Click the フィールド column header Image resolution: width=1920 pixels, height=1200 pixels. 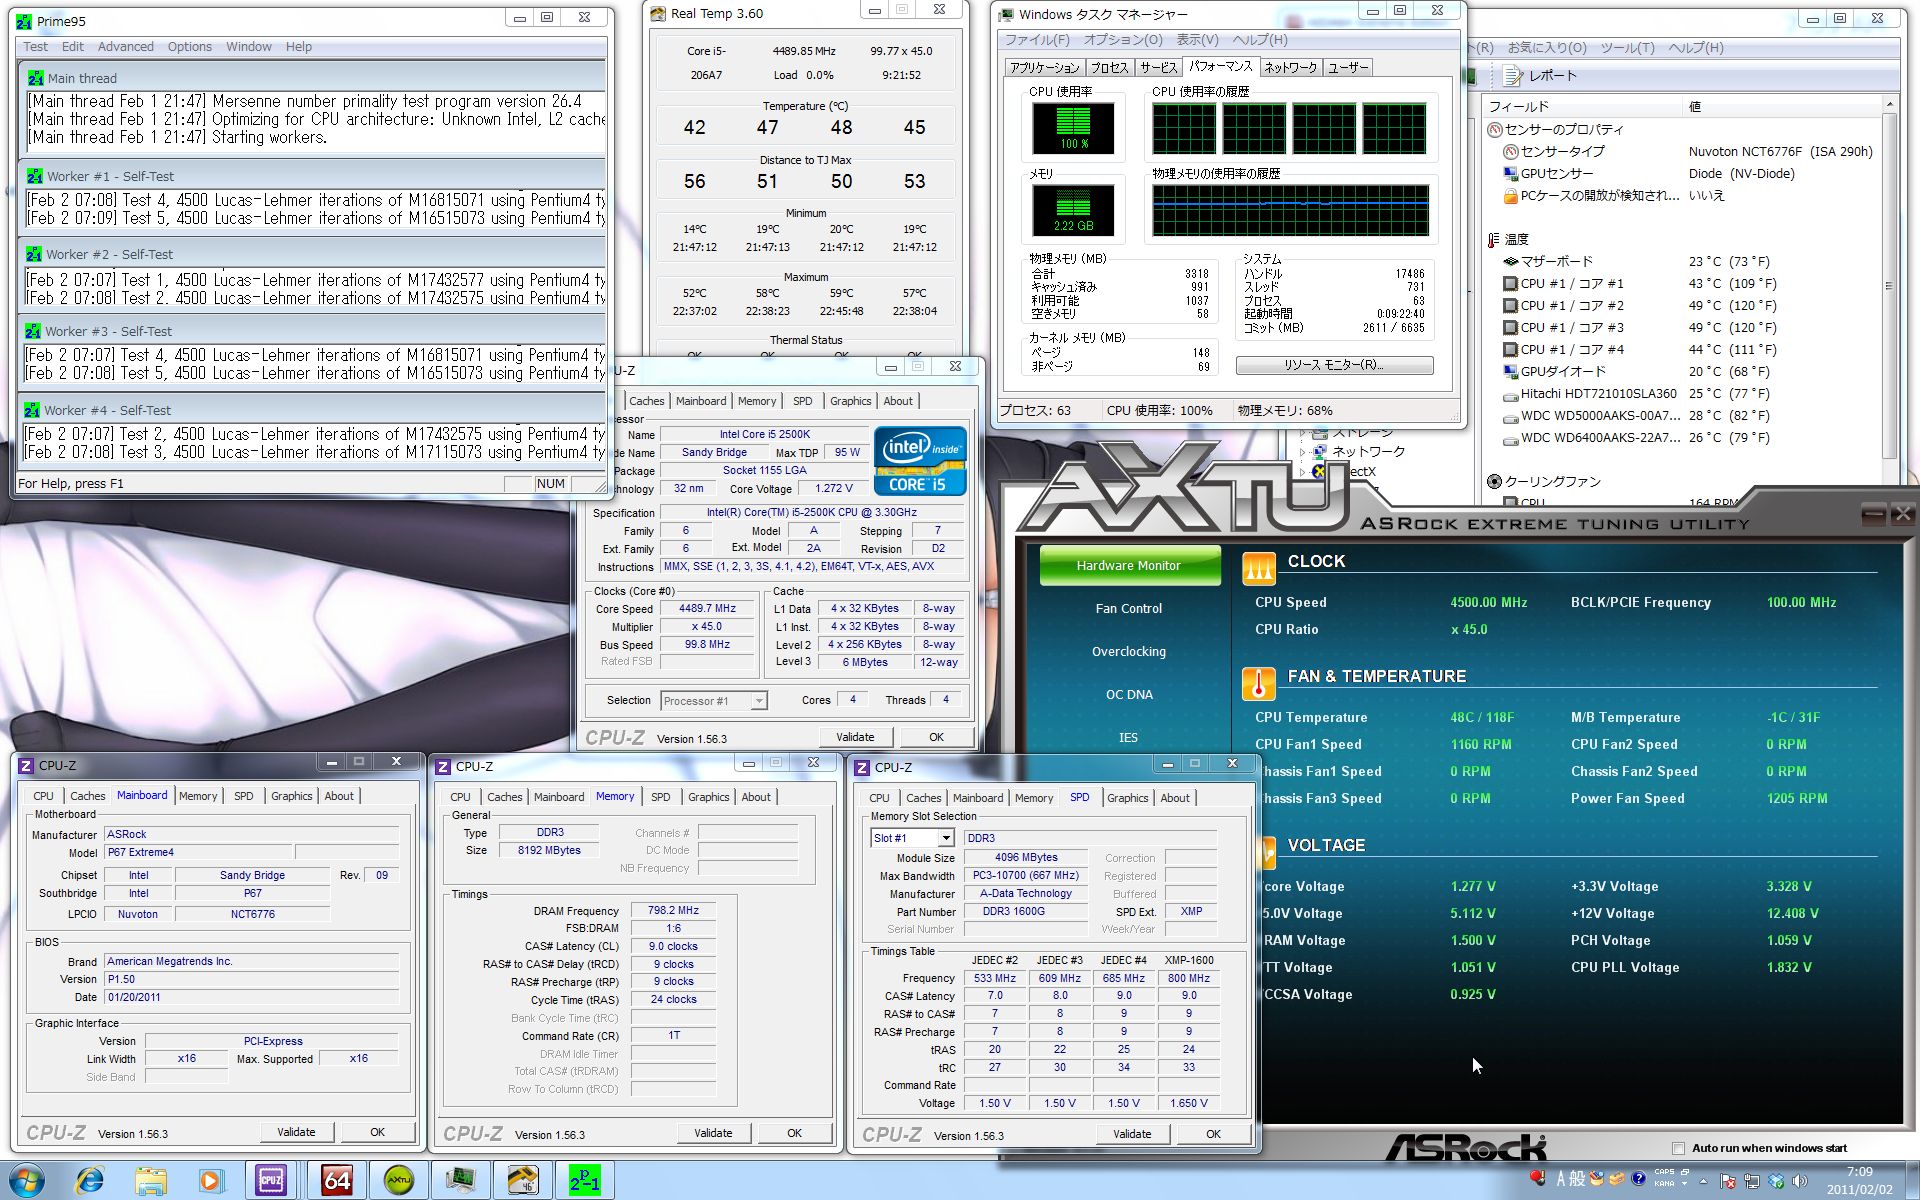(x=1582, y=106)
